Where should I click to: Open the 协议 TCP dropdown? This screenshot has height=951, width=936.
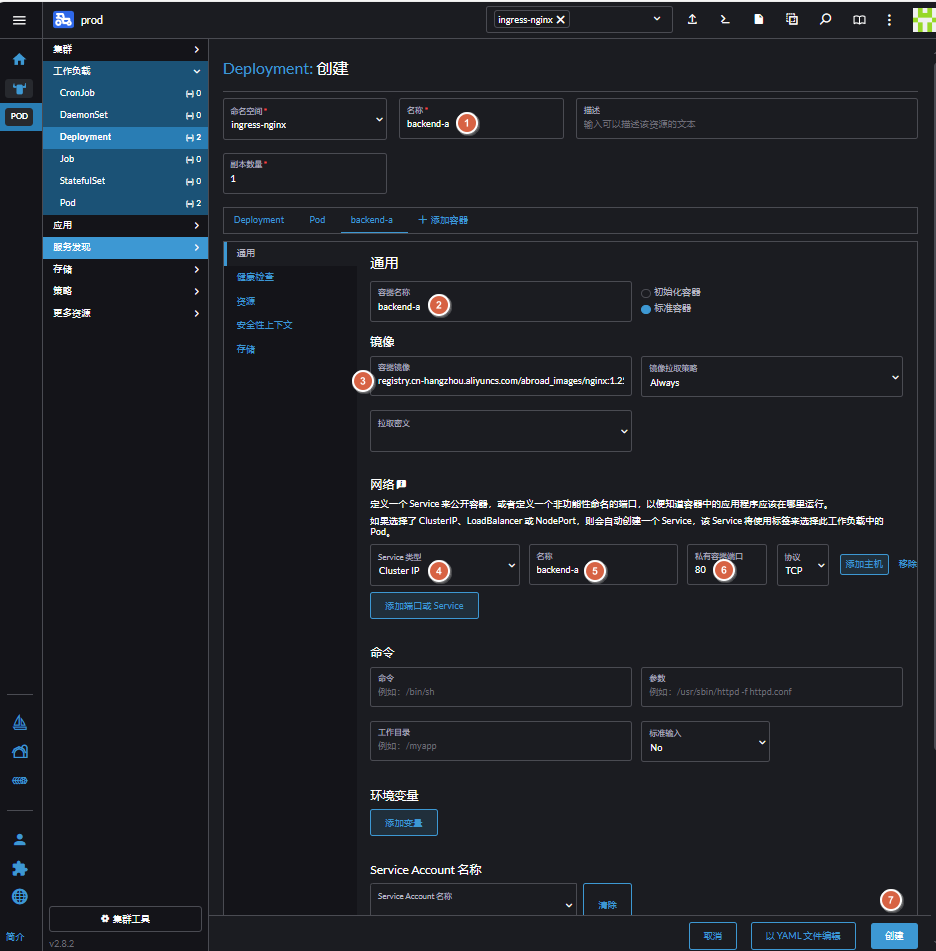point(802,565)
